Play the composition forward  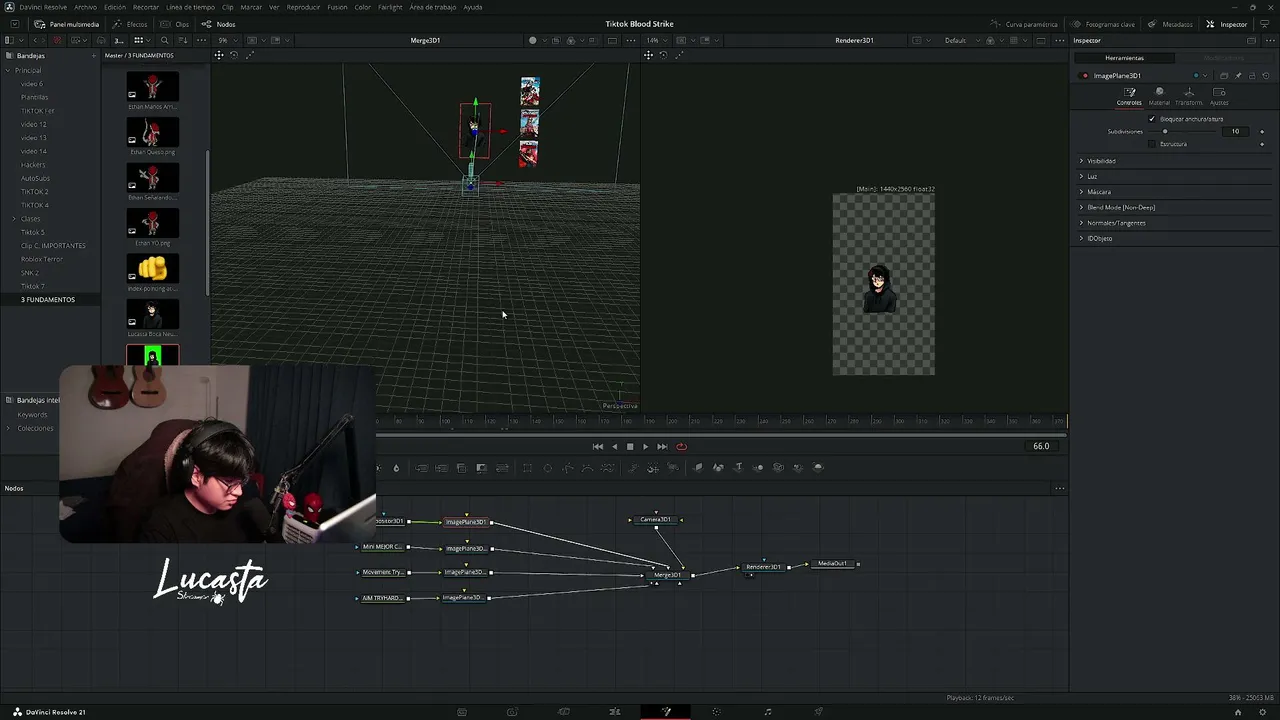coord(645,447)
